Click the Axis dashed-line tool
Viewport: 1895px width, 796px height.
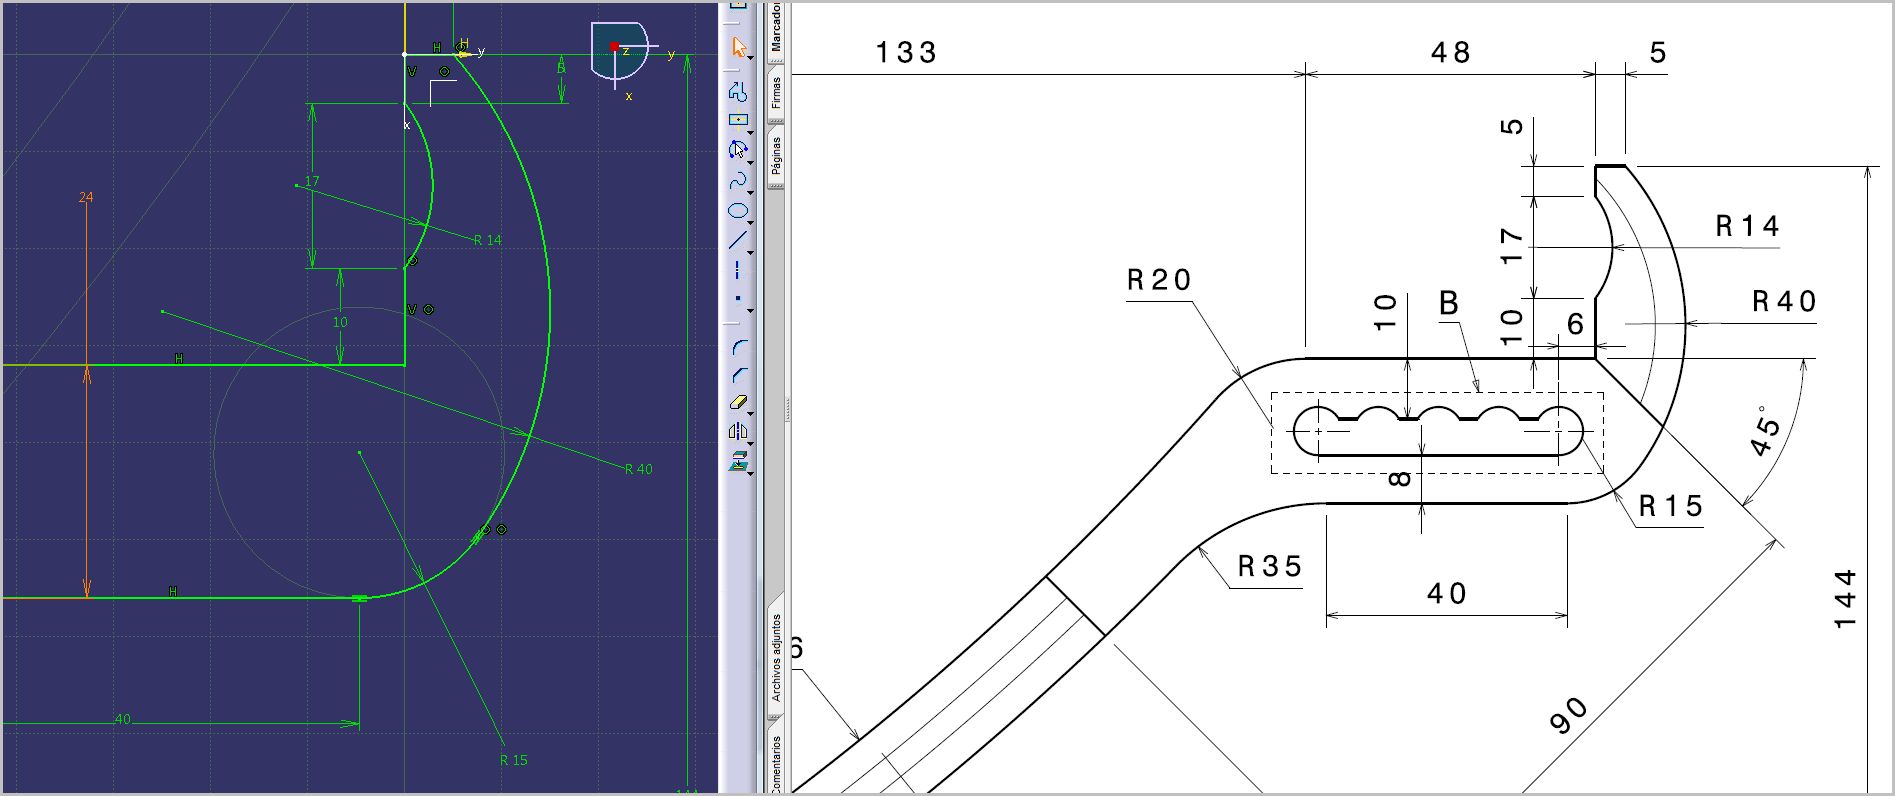[x=738, y=270]
